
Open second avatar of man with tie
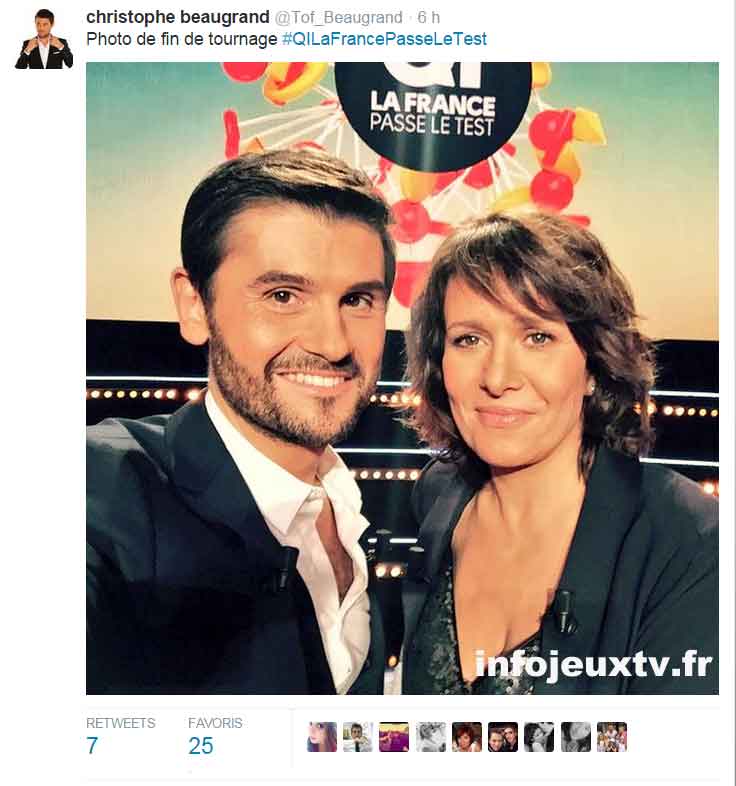point(358,737)
